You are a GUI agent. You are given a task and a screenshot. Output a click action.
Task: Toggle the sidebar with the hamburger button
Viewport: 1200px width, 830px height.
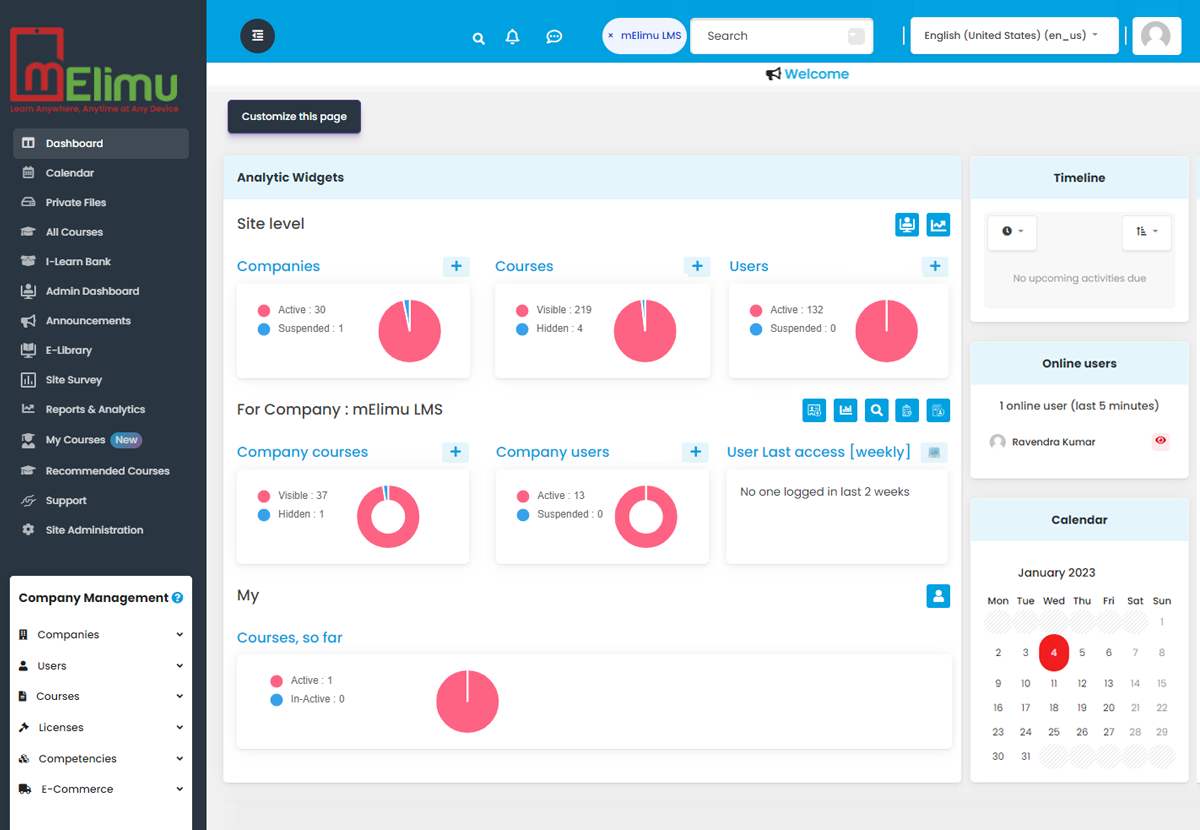[258, 36]
